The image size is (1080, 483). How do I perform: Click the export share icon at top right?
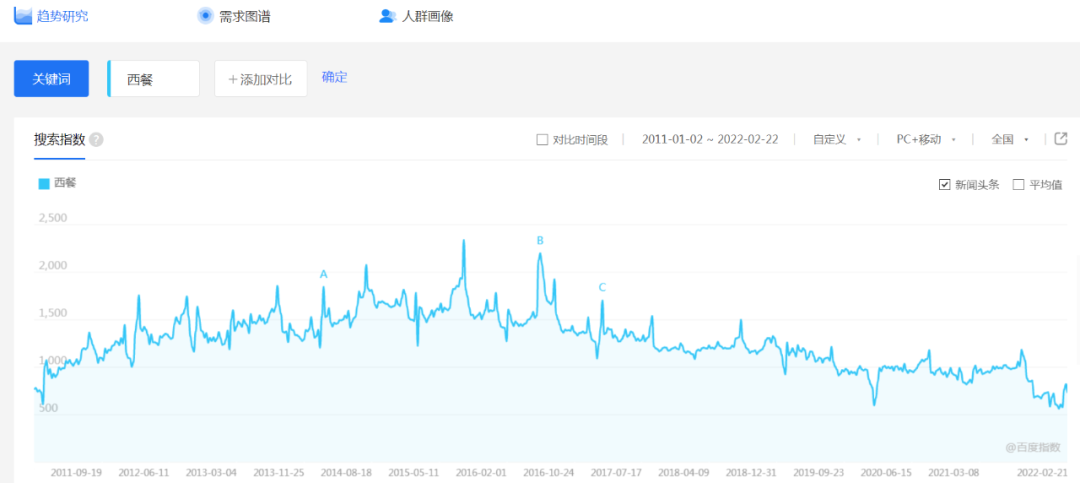coord(1061,139)
